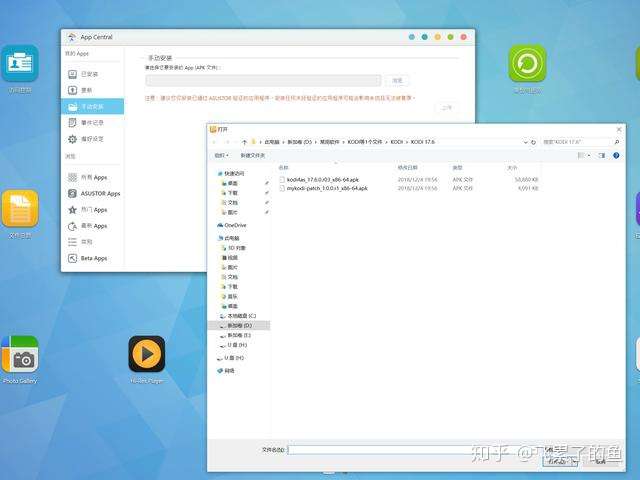The image size is (640, 480).
Task: Open the change view dropdown arrow
Action: click(x=589, y=156)
